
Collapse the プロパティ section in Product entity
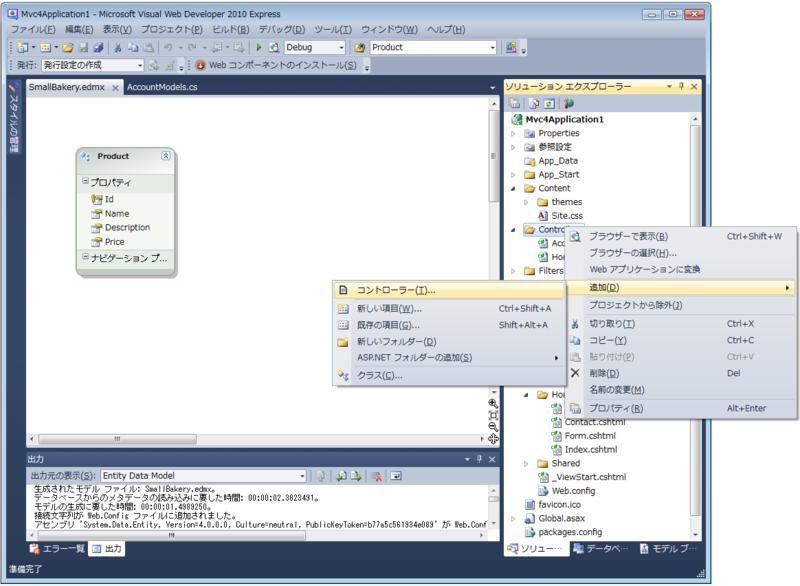click(86, 181)
